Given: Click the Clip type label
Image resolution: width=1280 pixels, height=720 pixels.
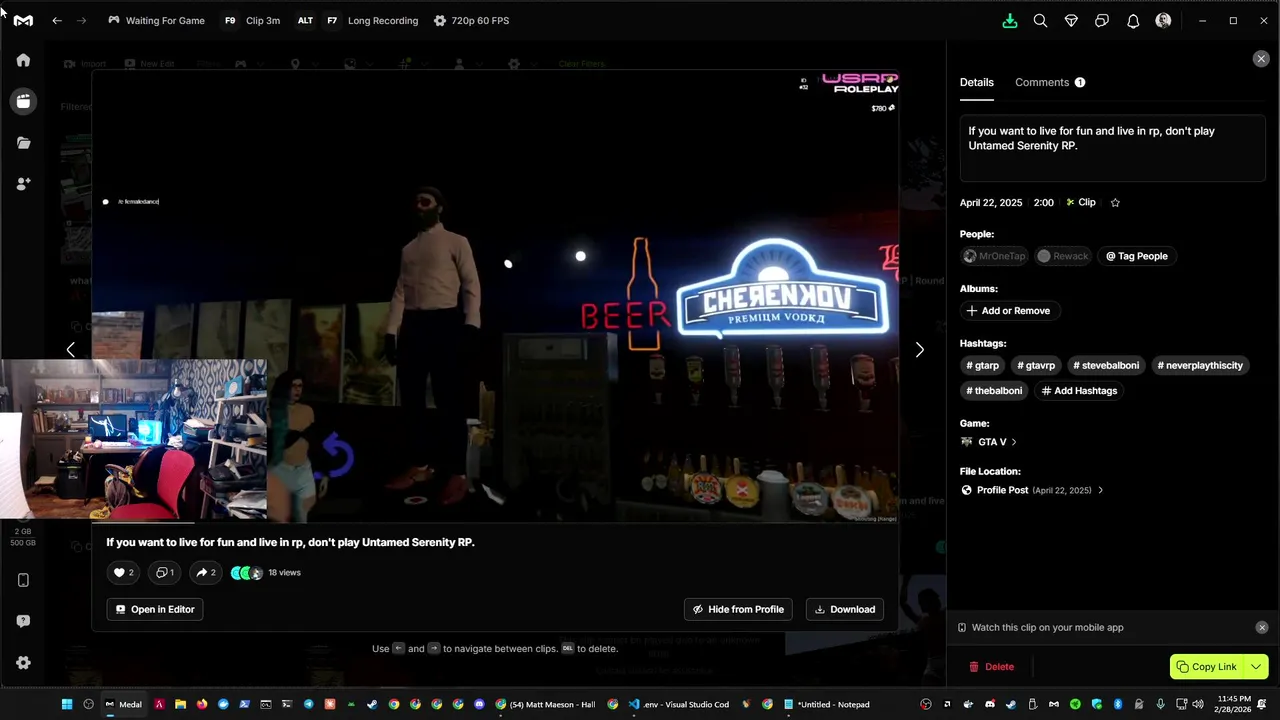Looking at the screenshot, I should pos(1080,202).
